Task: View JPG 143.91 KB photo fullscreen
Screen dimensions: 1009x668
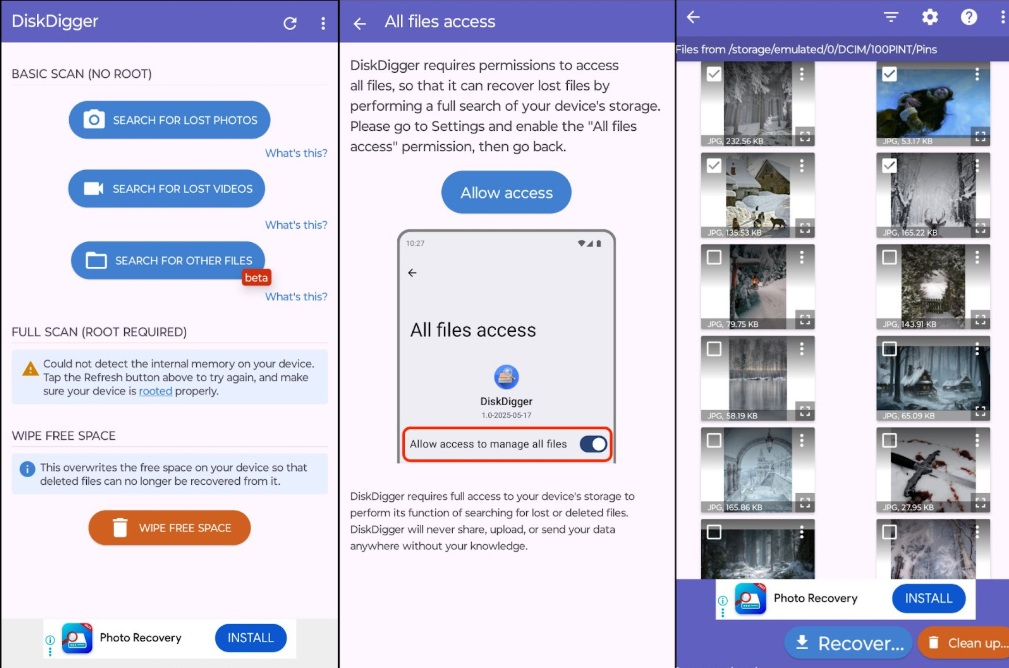Action: click(980, 319)
